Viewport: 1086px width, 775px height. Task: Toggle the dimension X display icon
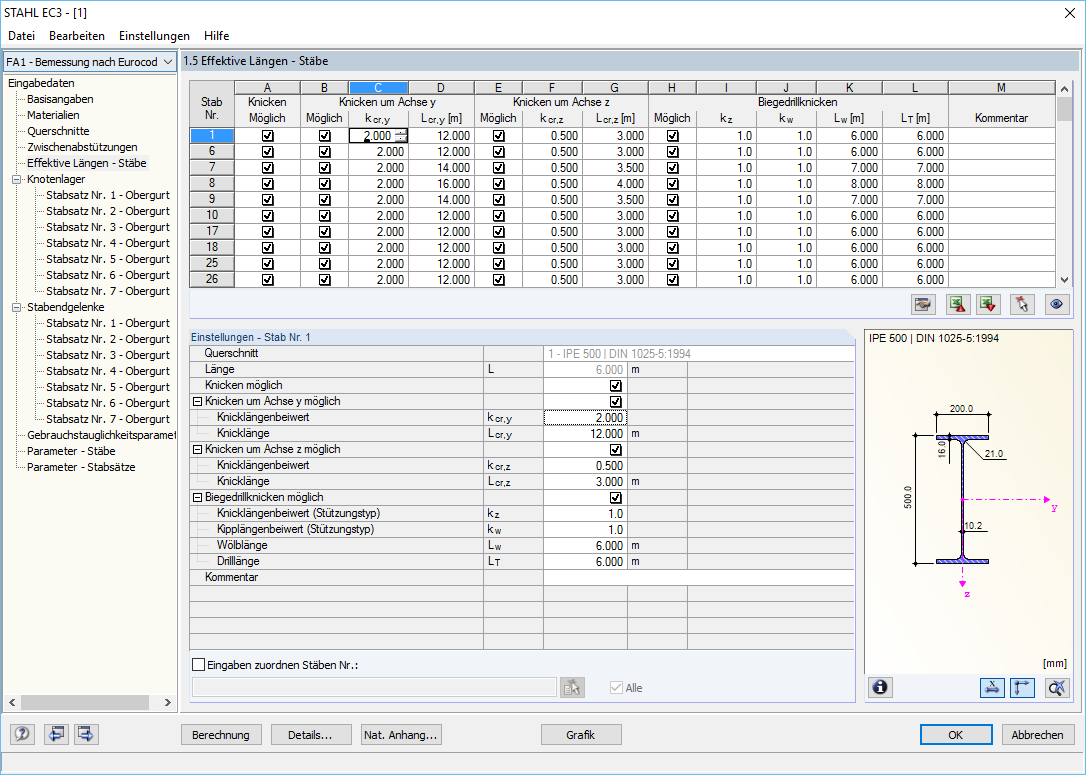(x=992, y=688)
